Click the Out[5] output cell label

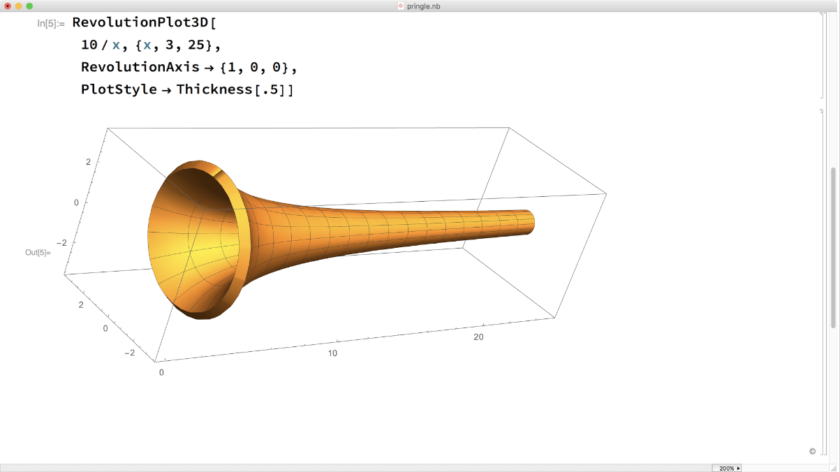coord(38,252)
